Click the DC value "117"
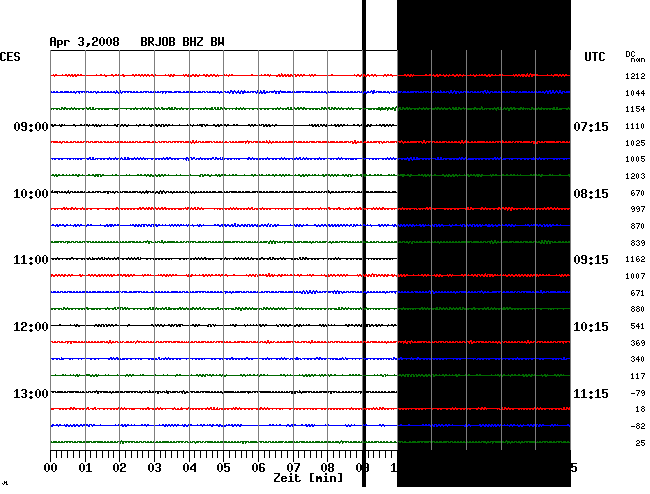Viewport: 650px width, 494px height. [x=638, y=377]
